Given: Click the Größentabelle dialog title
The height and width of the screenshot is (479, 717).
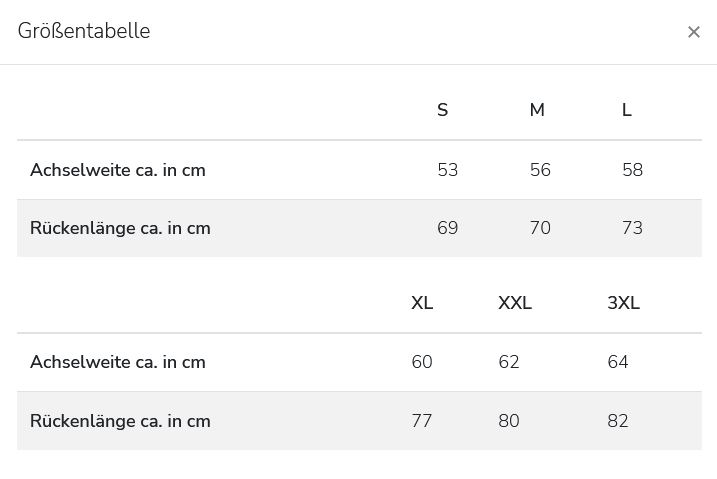Looking at the screenshot, I should 84,31.
